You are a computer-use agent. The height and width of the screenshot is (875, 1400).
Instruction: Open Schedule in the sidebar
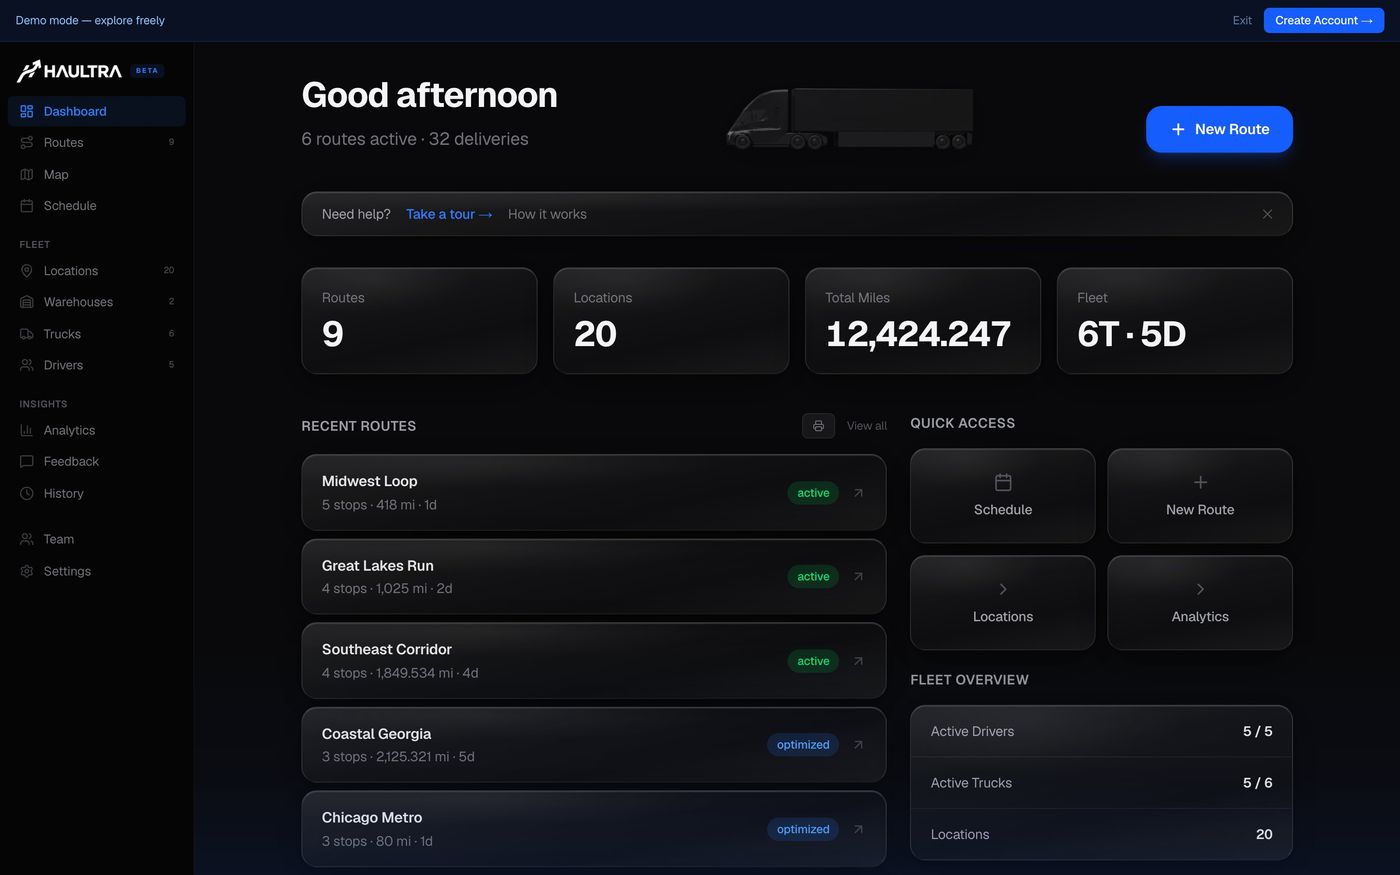97,205
